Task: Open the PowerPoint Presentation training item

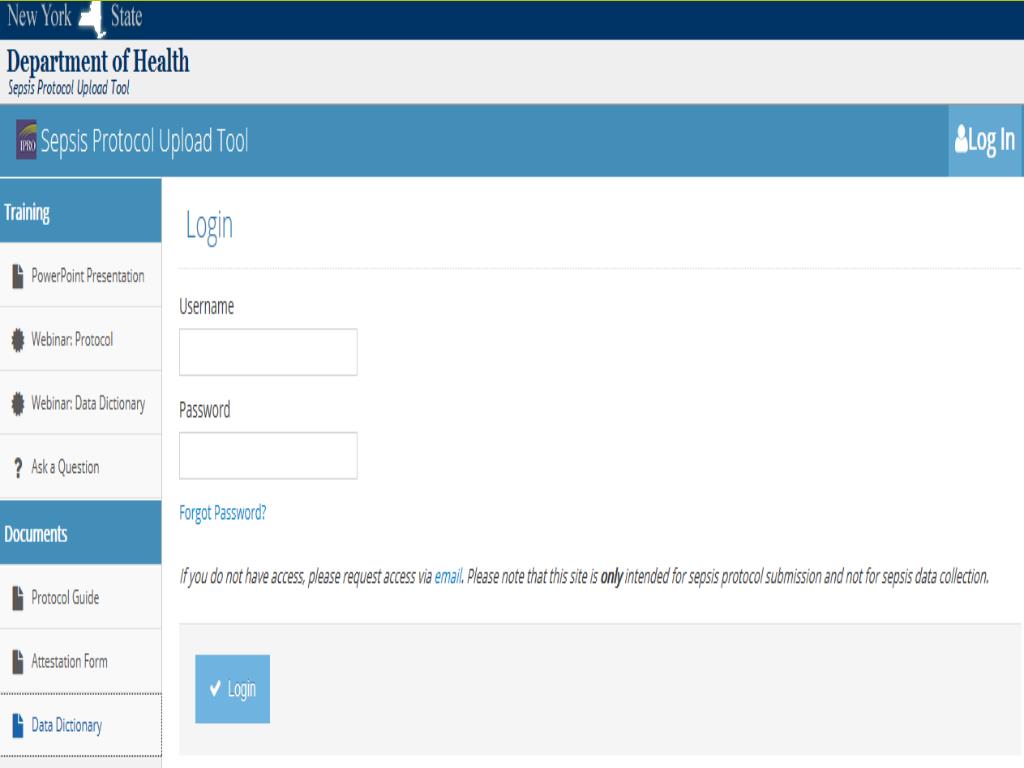Action: [x=80, y=276]
